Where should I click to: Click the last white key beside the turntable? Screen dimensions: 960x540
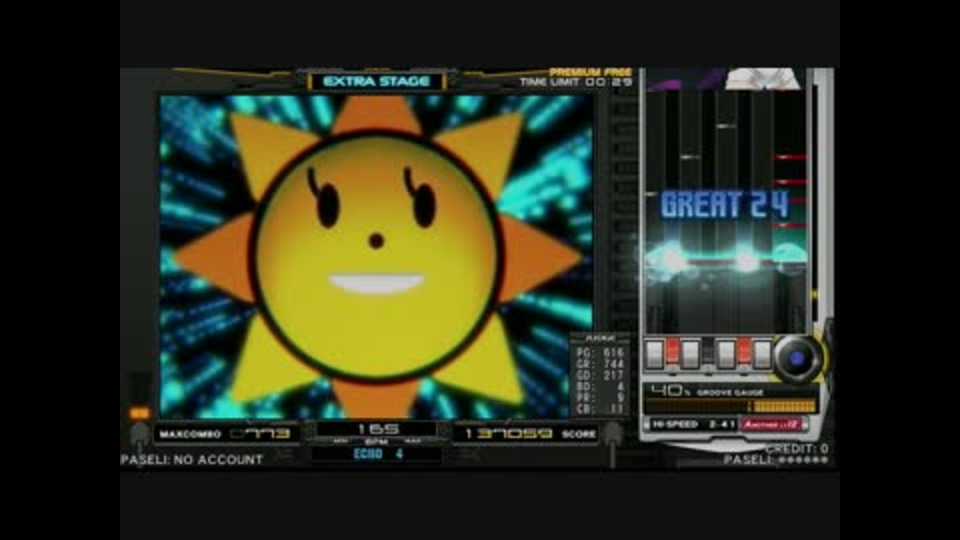[762, 354]
